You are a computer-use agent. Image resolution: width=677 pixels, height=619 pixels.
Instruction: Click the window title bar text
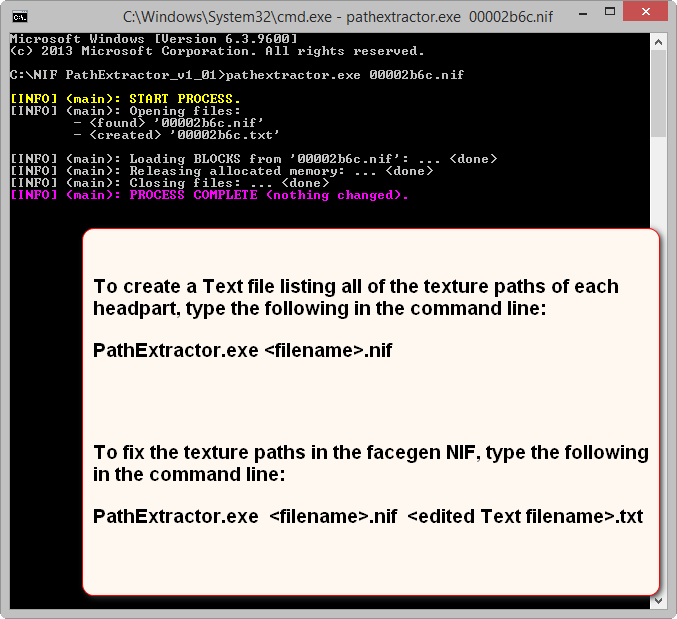(x=338, y=16)
